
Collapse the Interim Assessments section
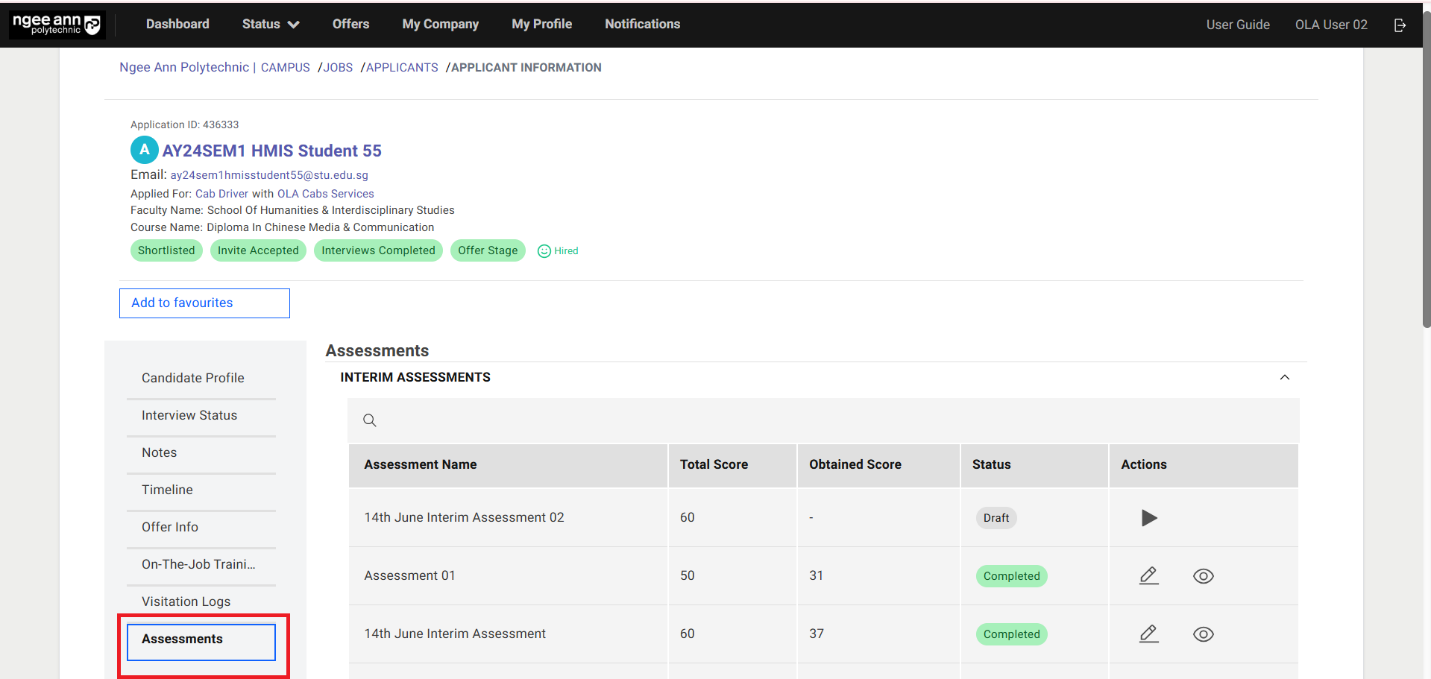1285,378
